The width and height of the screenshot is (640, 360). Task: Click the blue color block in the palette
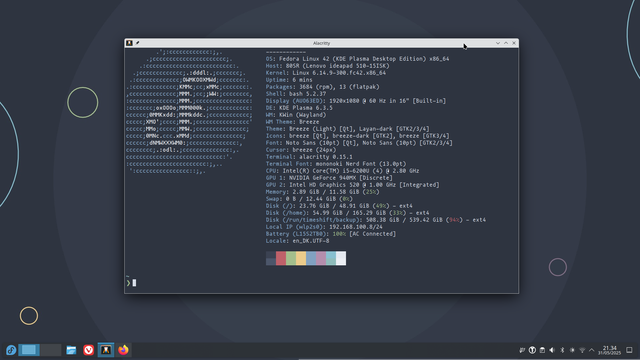pyautogui.click(x=311, y=258)
